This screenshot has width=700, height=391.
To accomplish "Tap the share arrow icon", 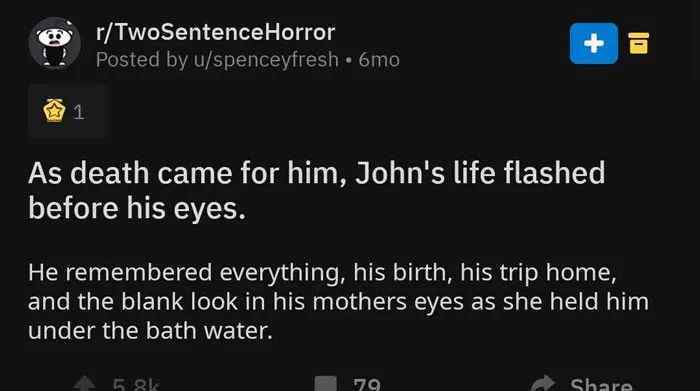I will tap(542, 384).
